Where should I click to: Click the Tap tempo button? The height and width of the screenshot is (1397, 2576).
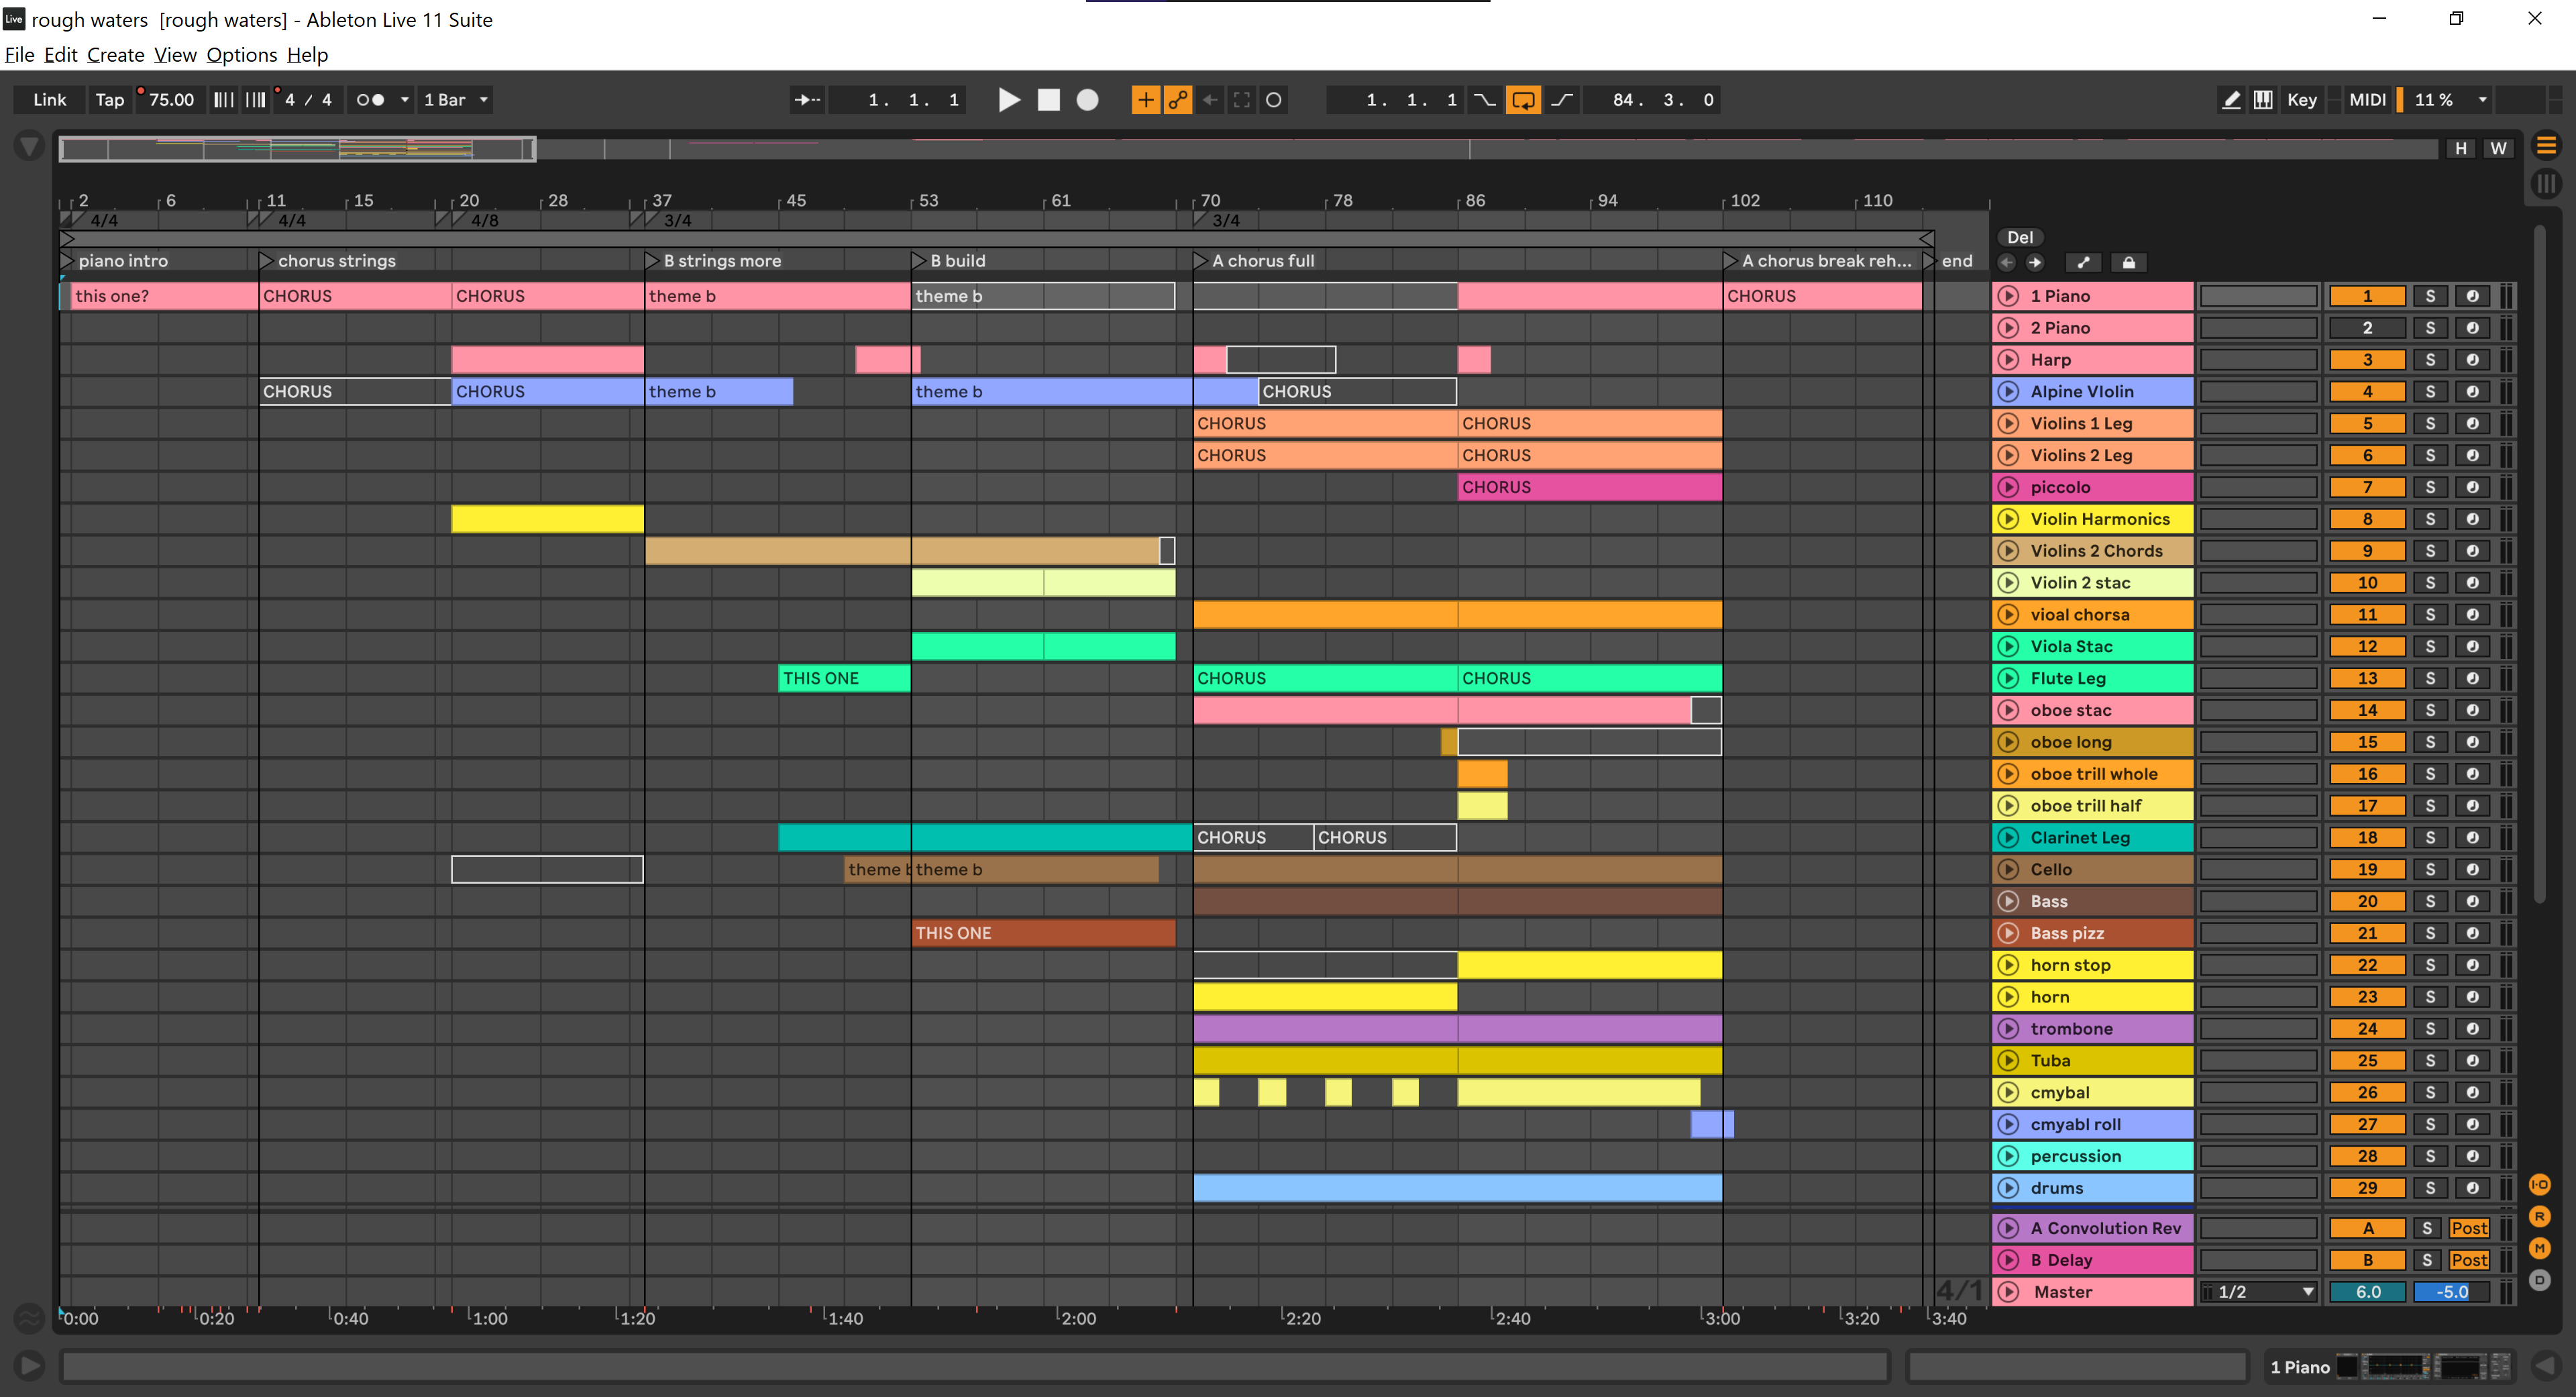tap(109, 100)
